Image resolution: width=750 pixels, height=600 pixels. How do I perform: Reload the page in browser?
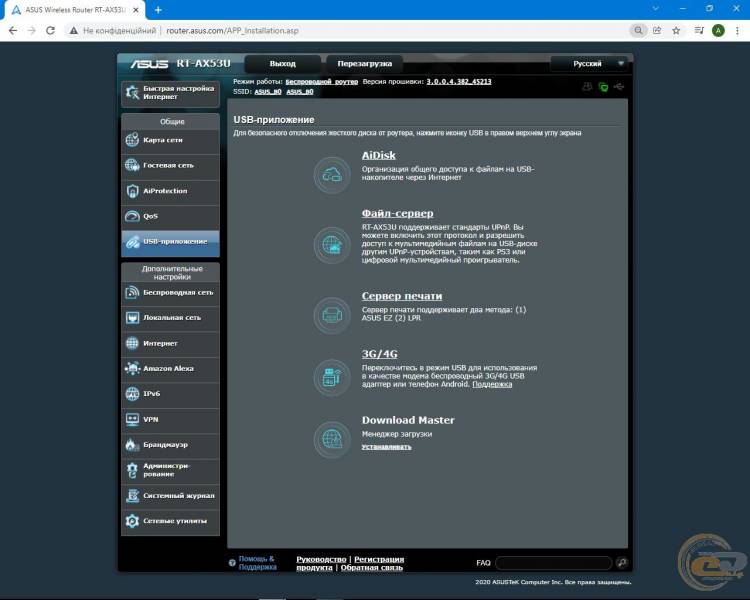tap(50, 31)
